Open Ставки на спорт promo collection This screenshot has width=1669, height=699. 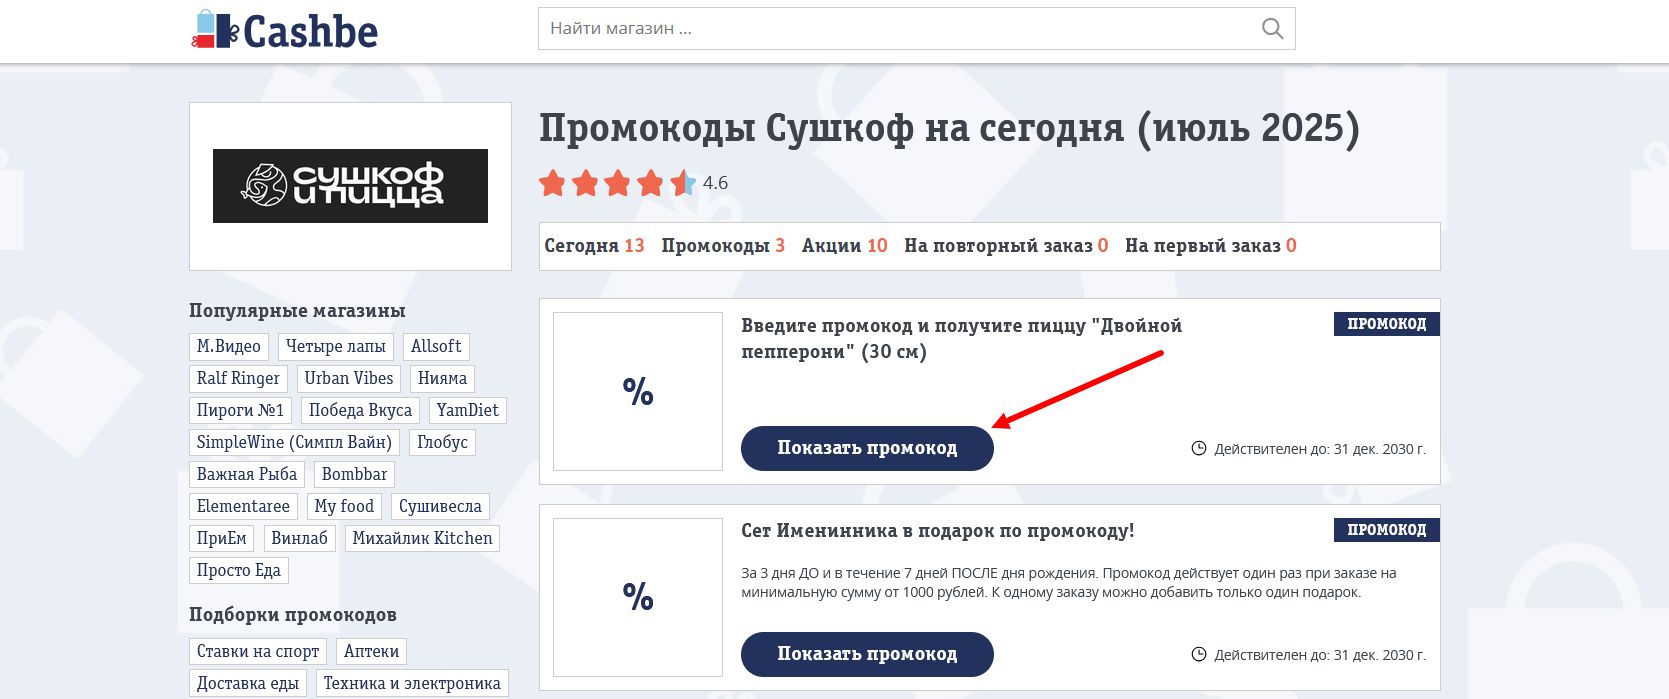258,651
